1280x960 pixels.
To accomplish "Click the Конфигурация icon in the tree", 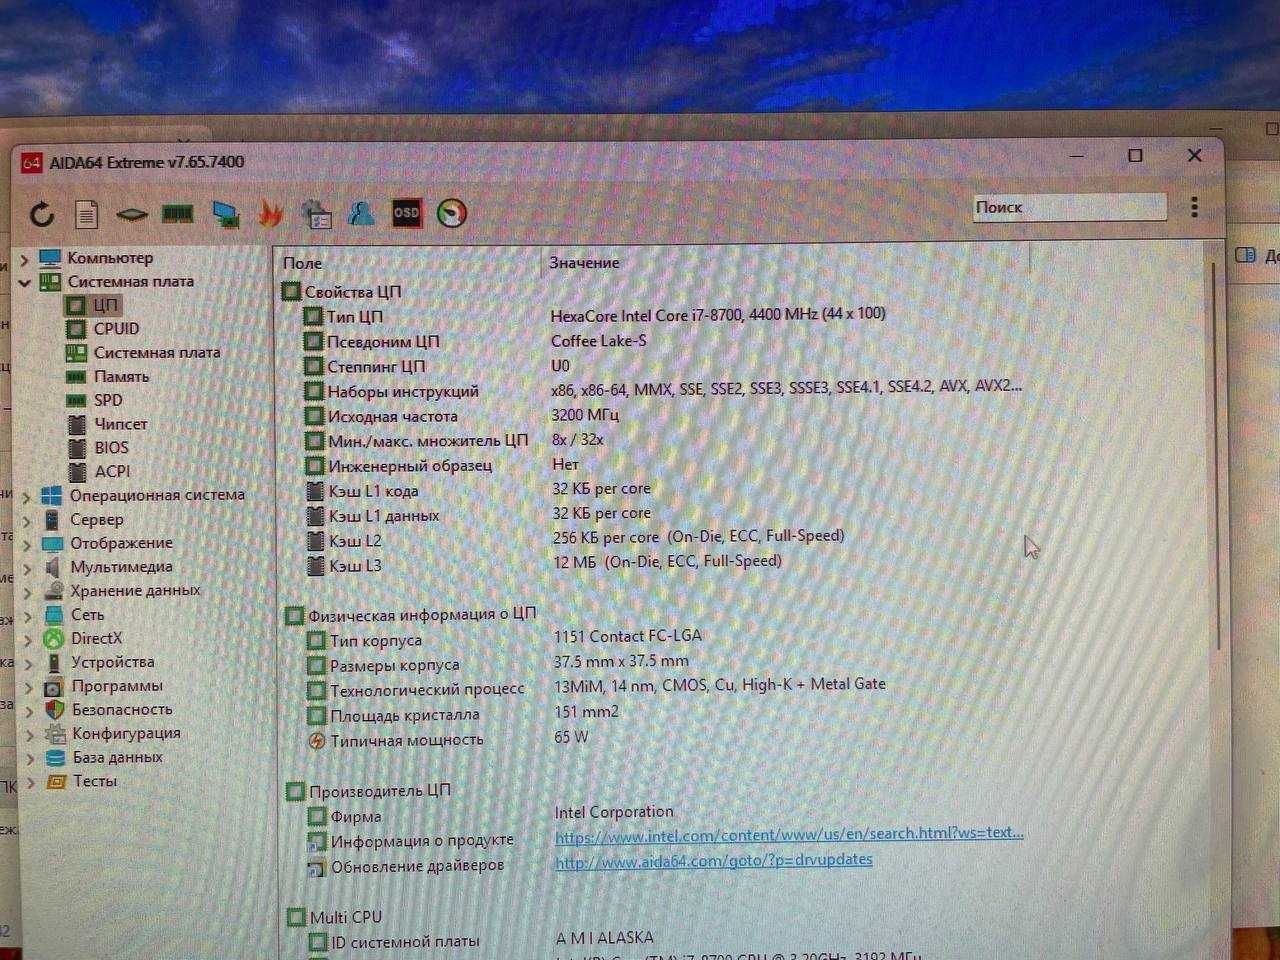I will click(x=56, y=734).
